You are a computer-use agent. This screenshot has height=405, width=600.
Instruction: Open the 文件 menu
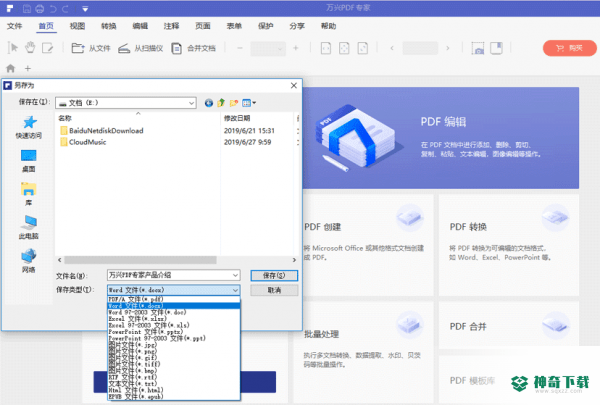click(x=15, y=26)
